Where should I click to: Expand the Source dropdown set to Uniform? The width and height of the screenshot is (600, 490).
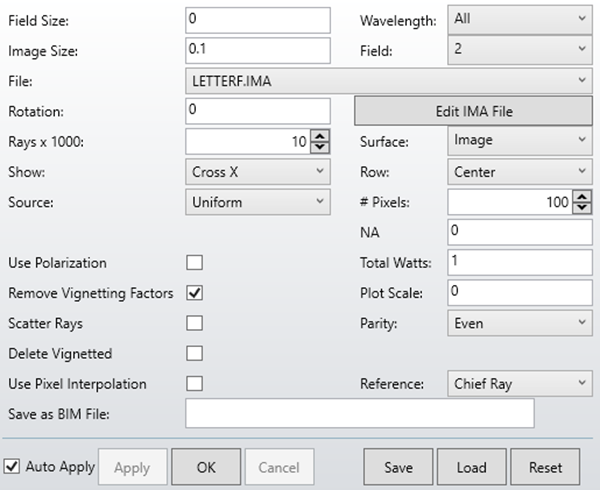(x=257, y=202)
